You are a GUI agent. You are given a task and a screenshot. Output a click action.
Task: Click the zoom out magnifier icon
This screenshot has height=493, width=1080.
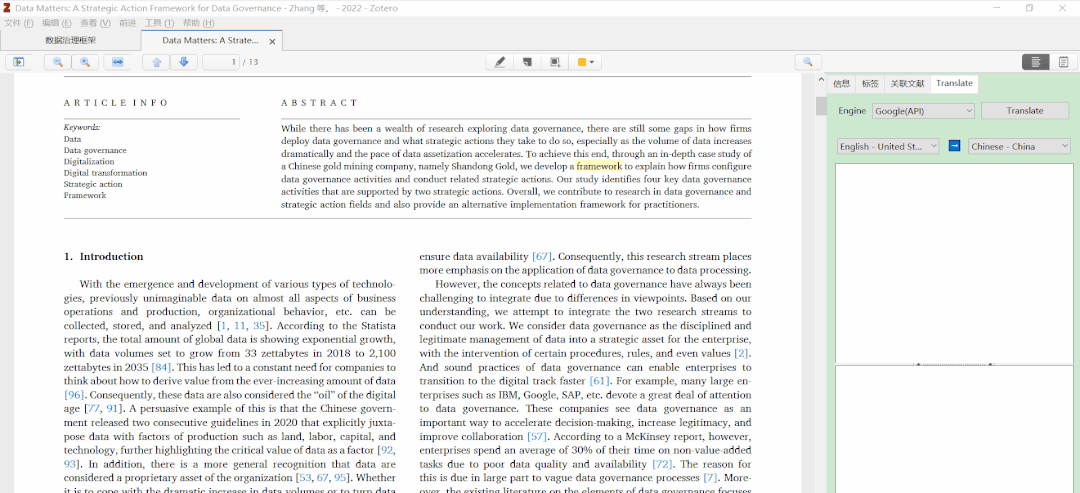pos(58,62)
